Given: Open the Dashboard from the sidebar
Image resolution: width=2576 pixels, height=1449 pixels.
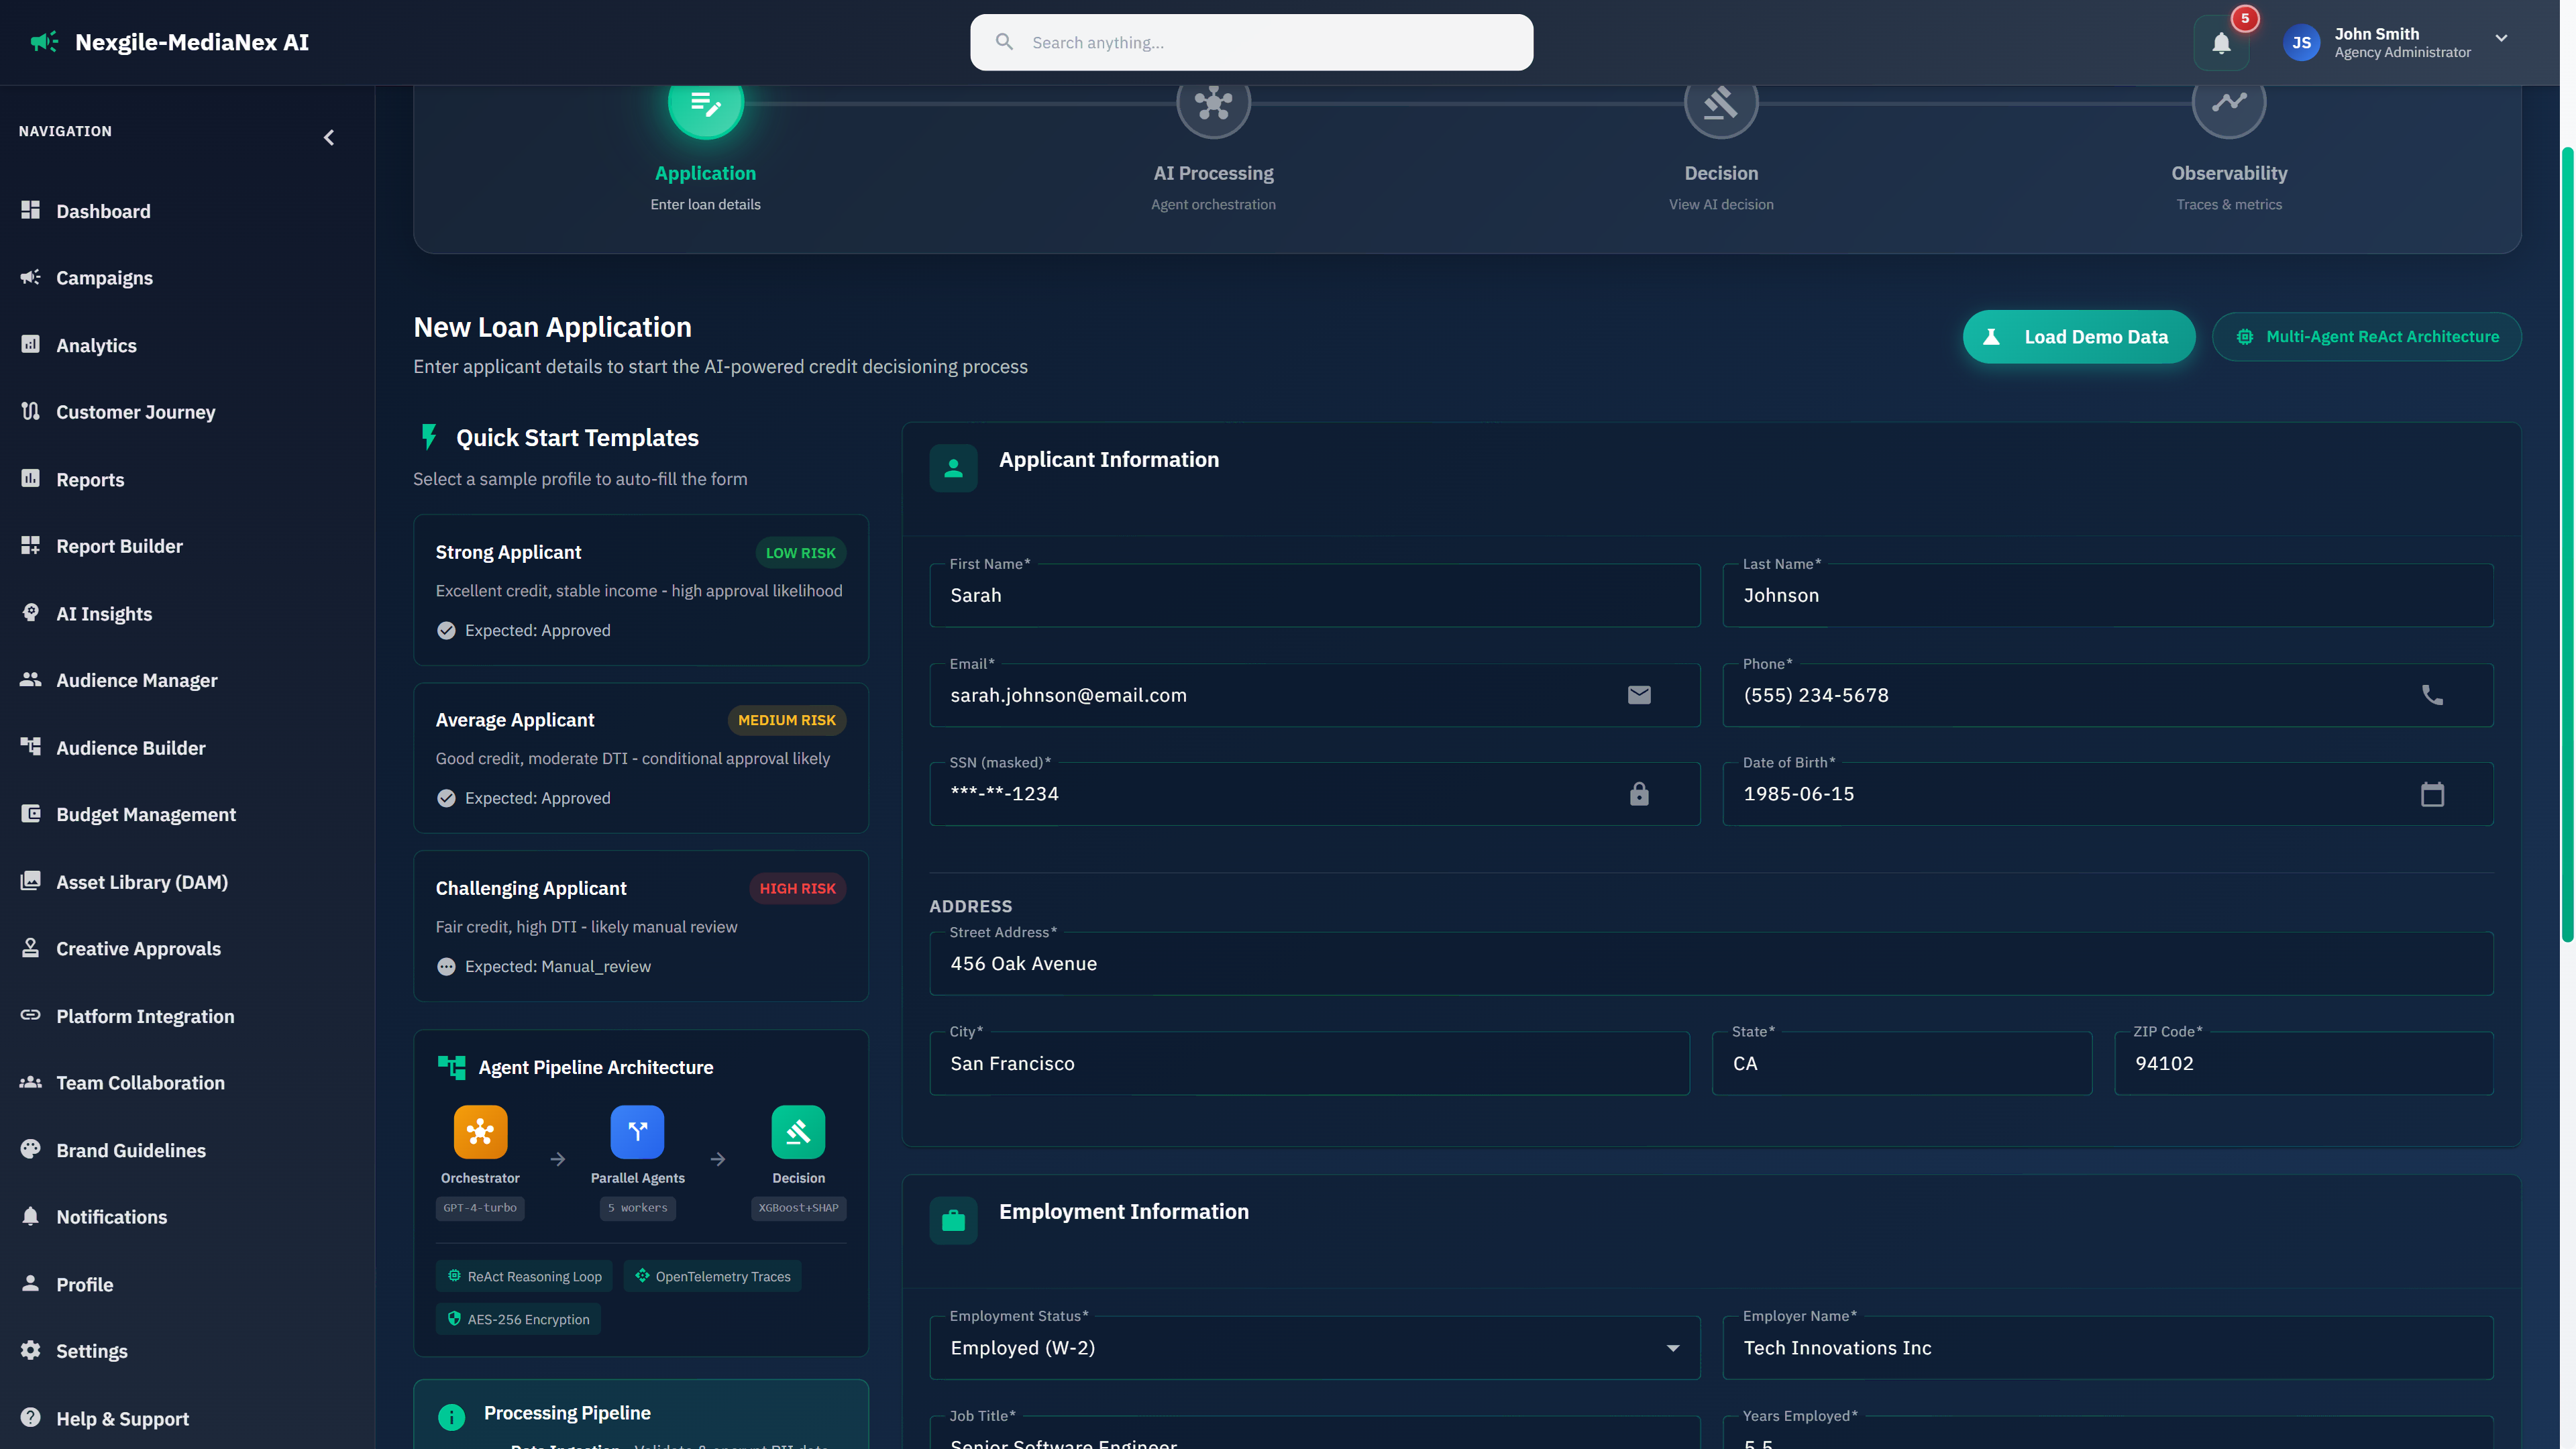Looking at the screenshot, I should (x=103, y=211).
